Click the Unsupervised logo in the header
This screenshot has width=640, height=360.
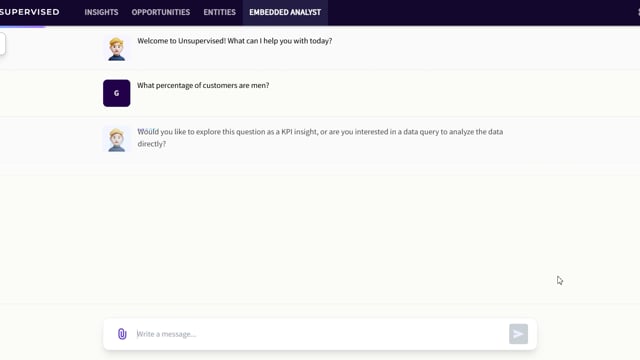tap(29, 12)
